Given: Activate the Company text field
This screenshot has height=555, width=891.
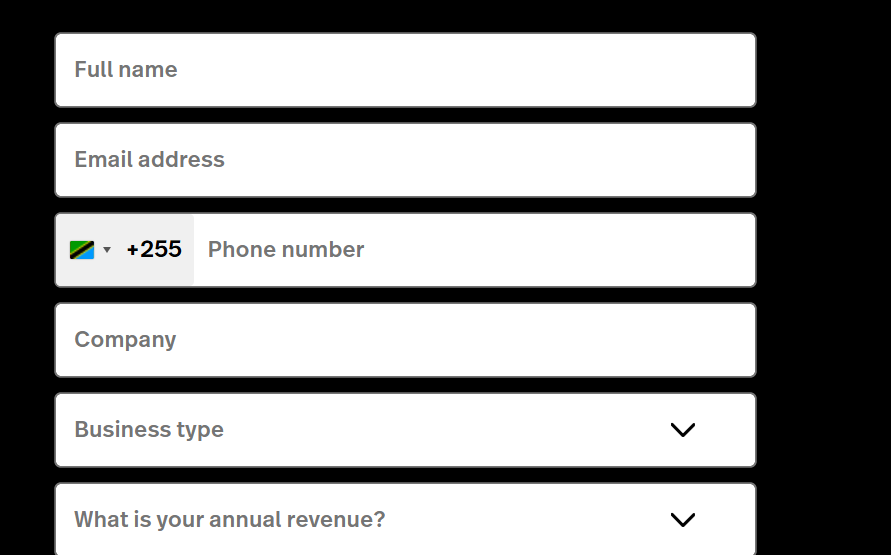Looking at the screenshot, I should [x=405, y=340].
